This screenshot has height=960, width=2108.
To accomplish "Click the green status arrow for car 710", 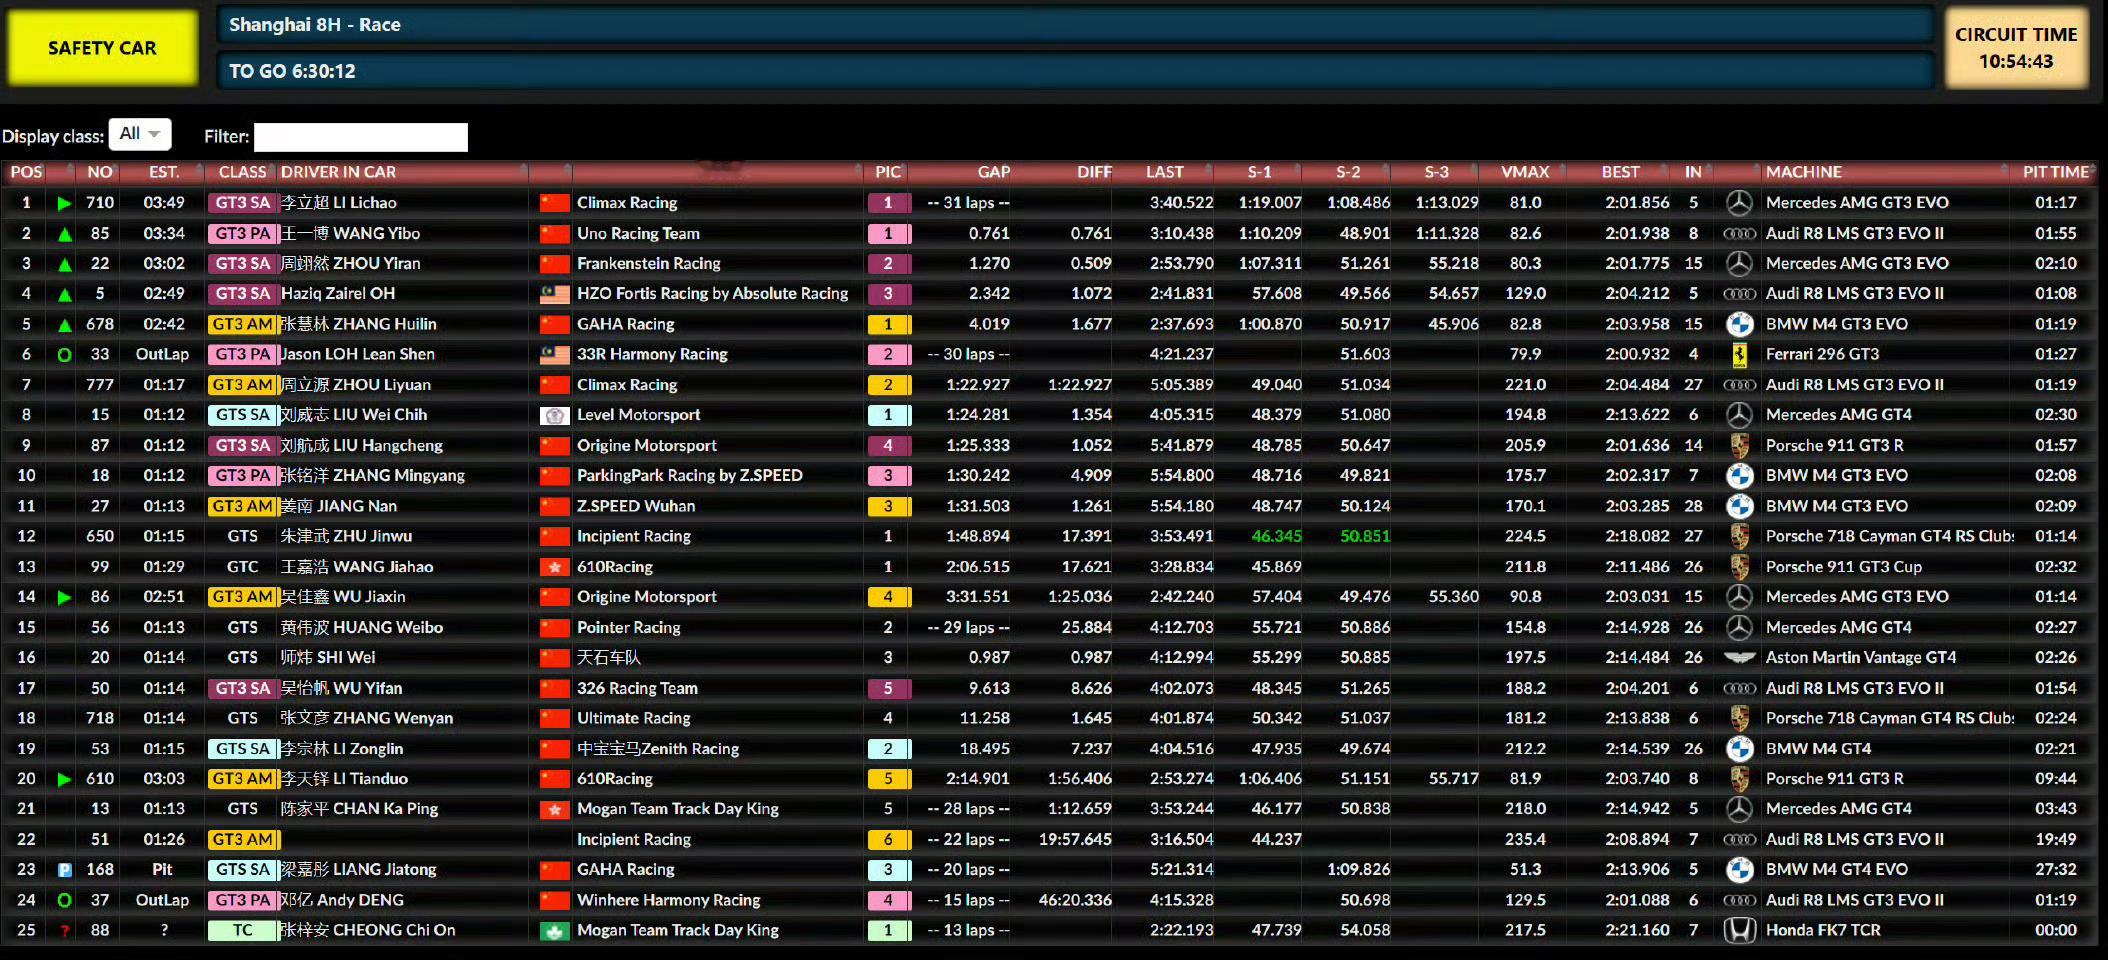I will pos(64,203).
